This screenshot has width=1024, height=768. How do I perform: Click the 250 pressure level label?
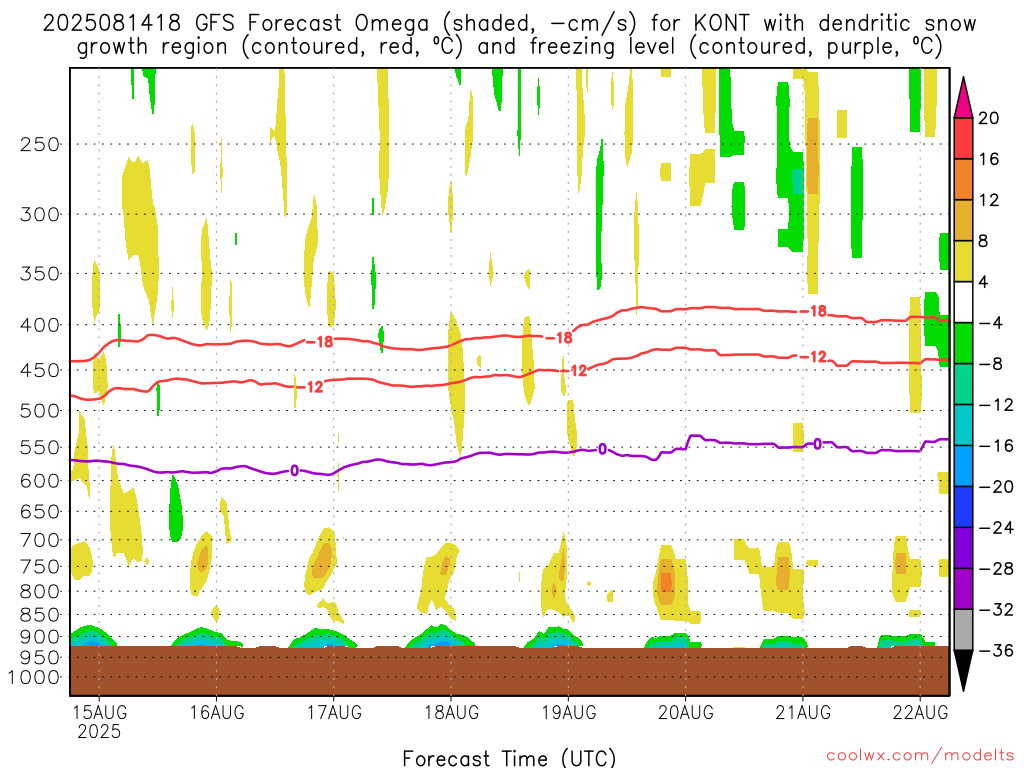tap(40, 144)
